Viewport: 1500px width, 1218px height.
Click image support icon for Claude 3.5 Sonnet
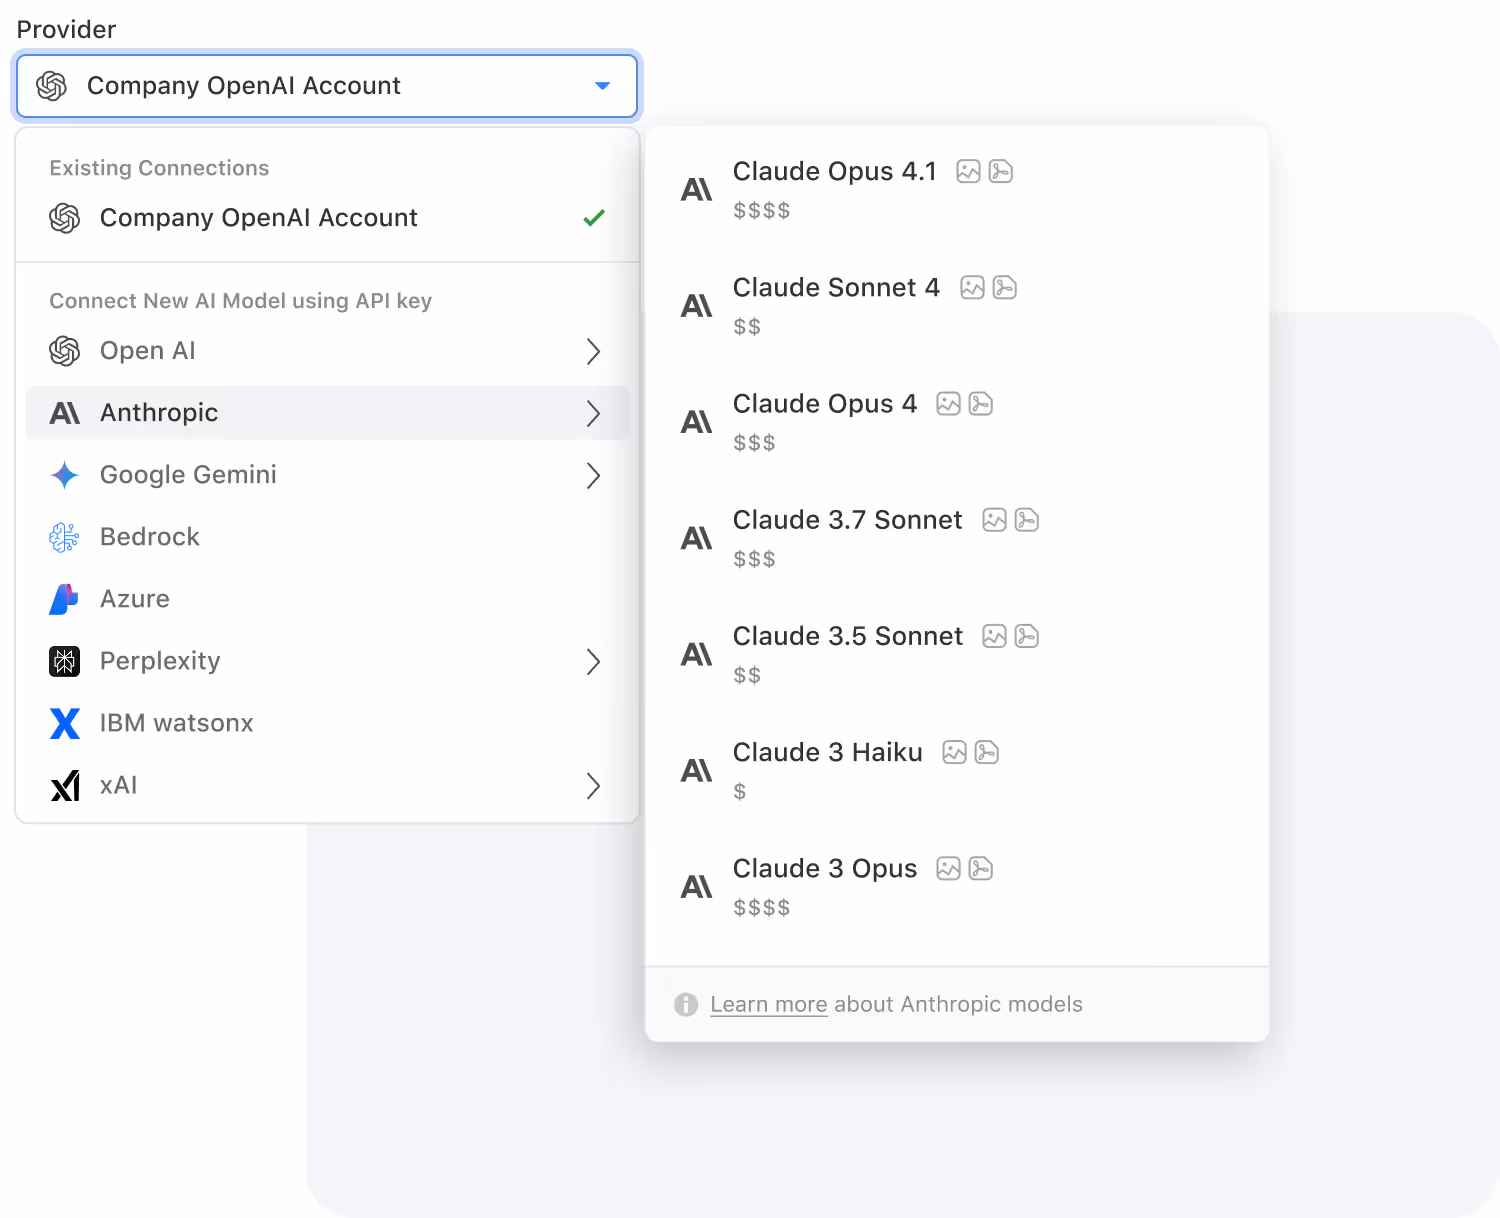tap(994, 636)
